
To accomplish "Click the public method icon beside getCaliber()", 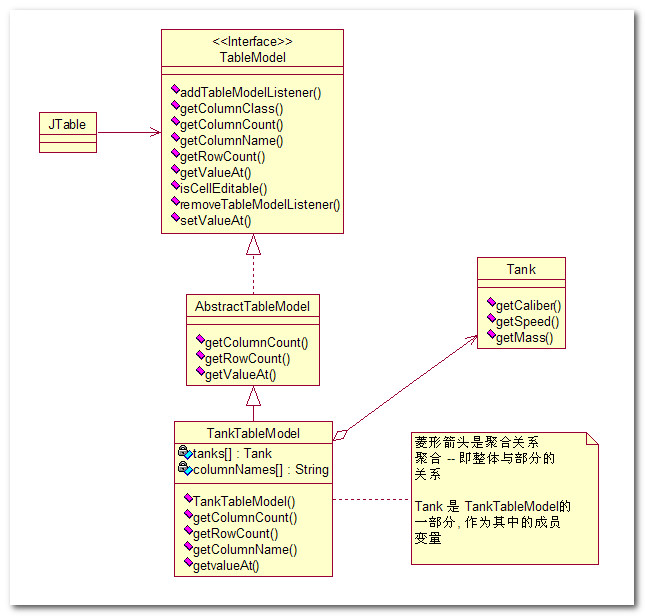I will point(491,302).
